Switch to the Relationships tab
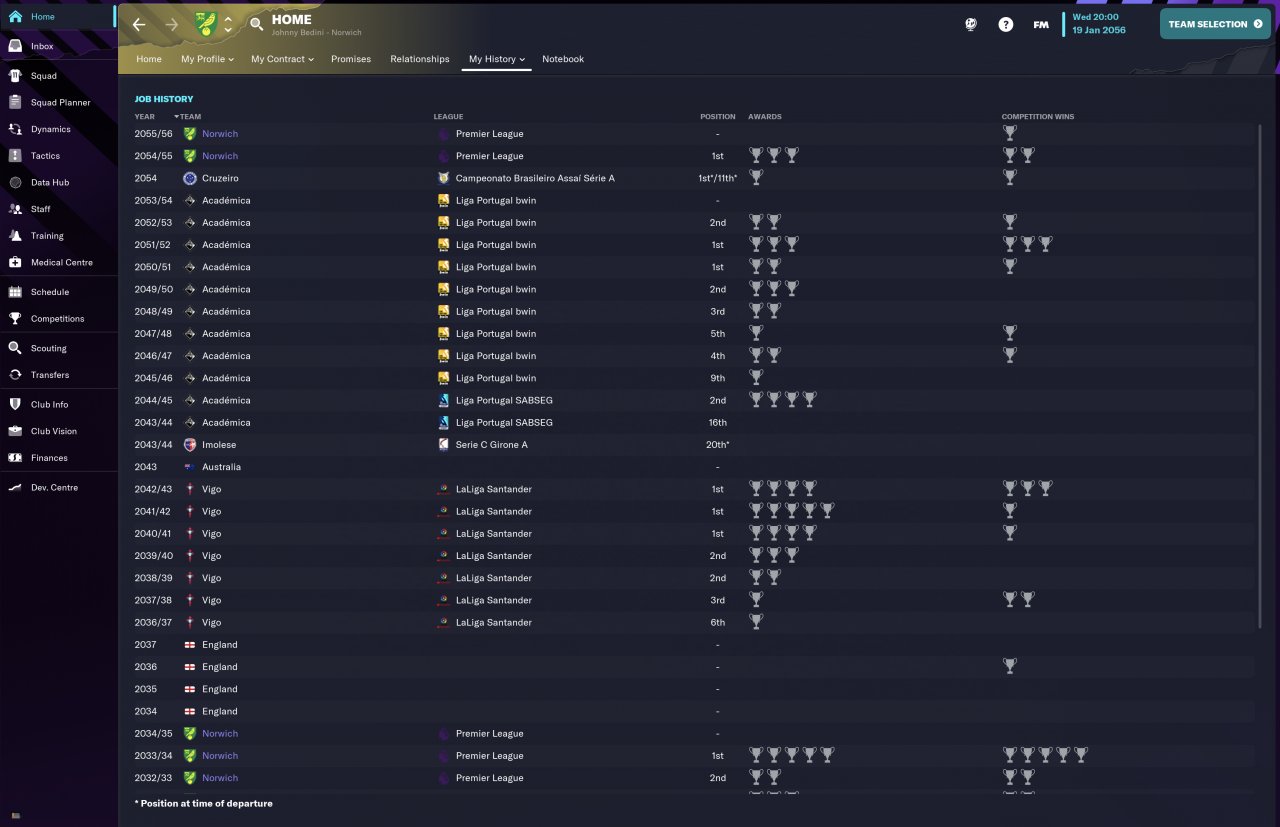The width and height of the screenshot is (1280, 827). click(x=420, y=59)
